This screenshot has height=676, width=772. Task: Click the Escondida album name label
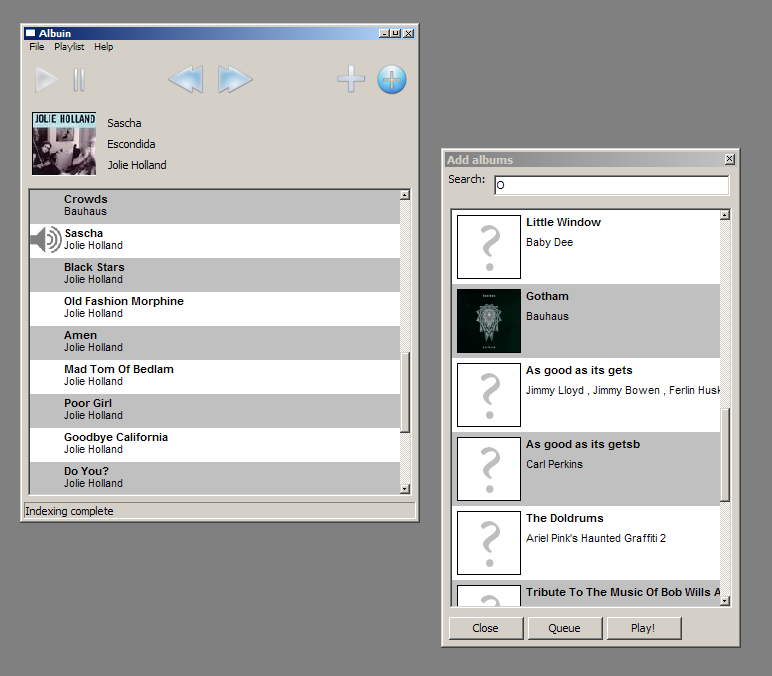[131, 144]
